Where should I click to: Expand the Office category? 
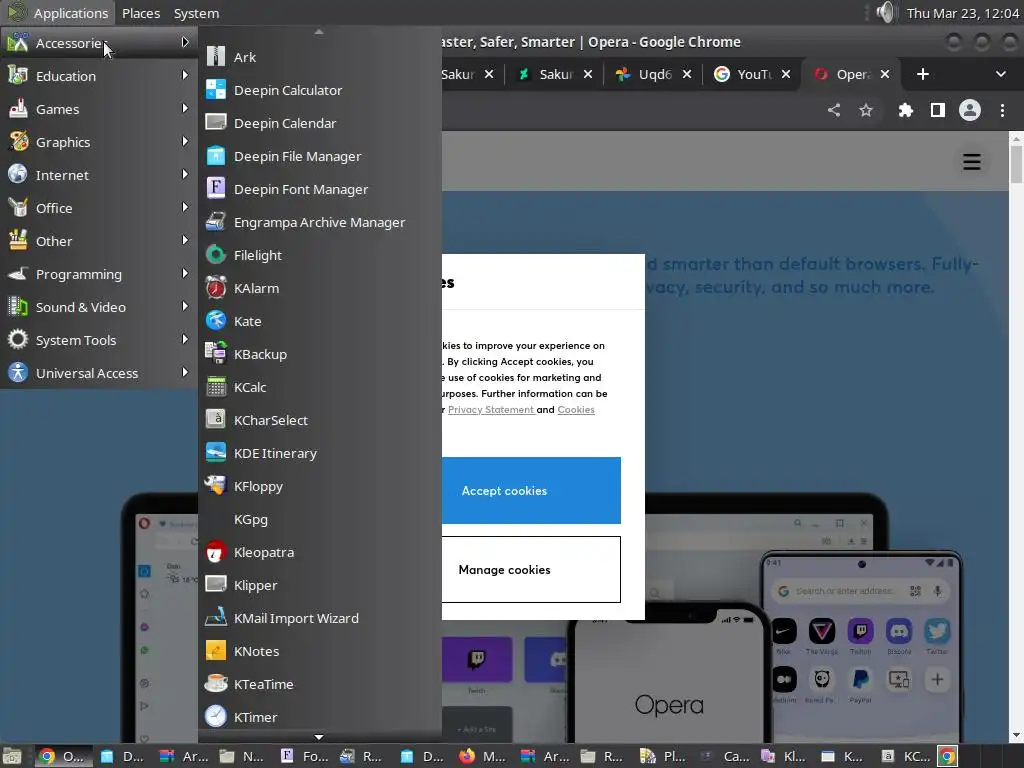99,208
